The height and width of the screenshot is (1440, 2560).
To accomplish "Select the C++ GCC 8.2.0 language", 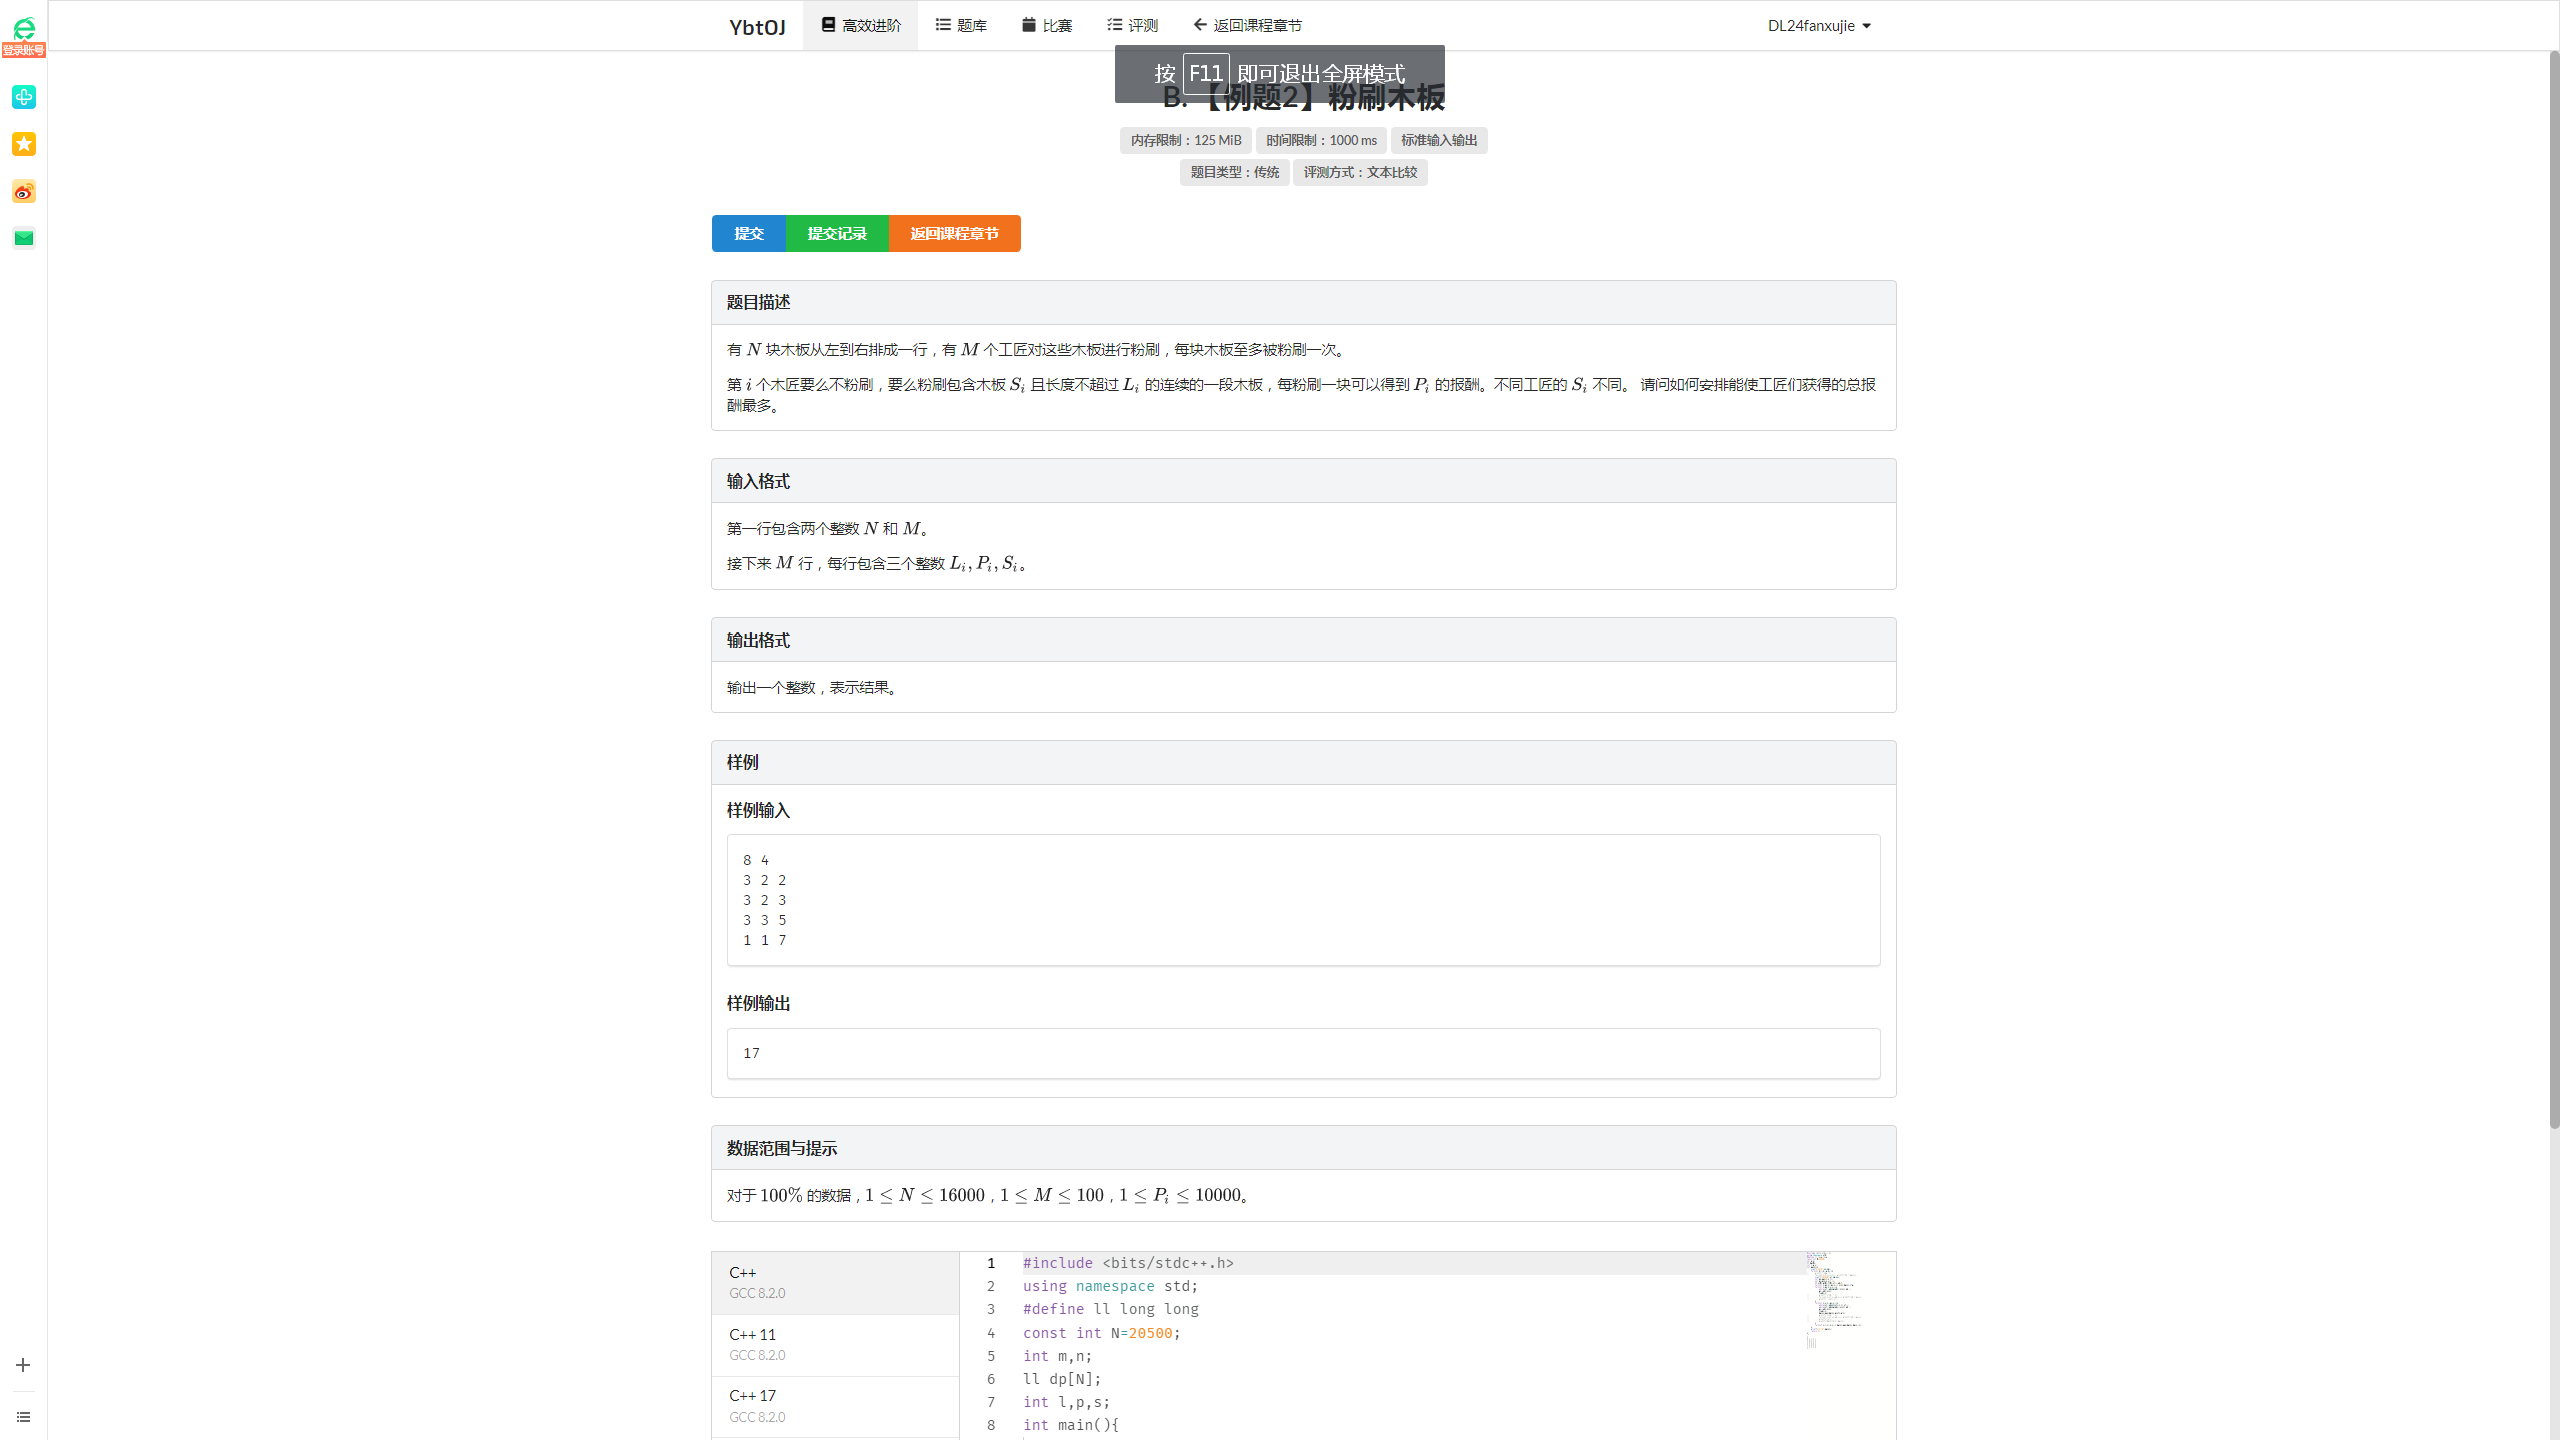I will click(836, 1283).
